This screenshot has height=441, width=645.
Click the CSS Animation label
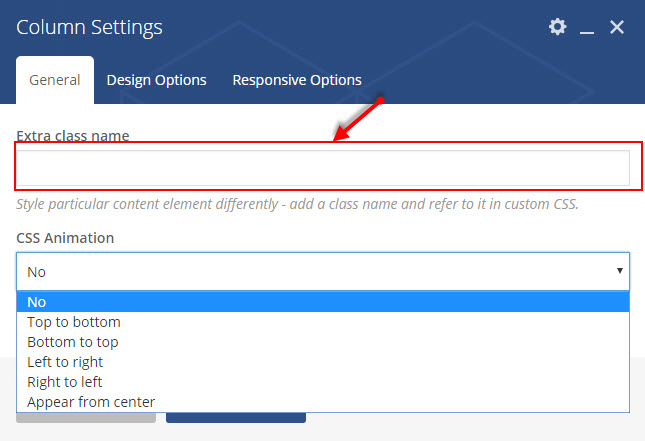65,238
